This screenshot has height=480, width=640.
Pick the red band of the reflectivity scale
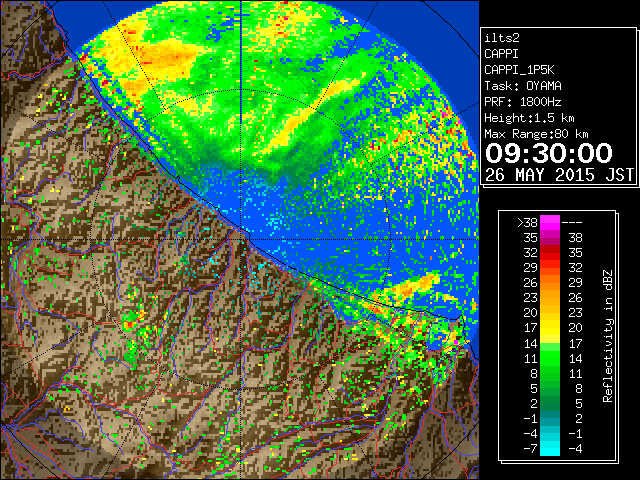tap(550, 253)
